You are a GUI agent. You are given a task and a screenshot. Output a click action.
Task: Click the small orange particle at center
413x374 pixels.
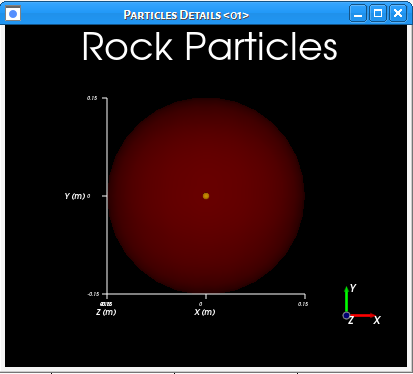tap(206, 196)
